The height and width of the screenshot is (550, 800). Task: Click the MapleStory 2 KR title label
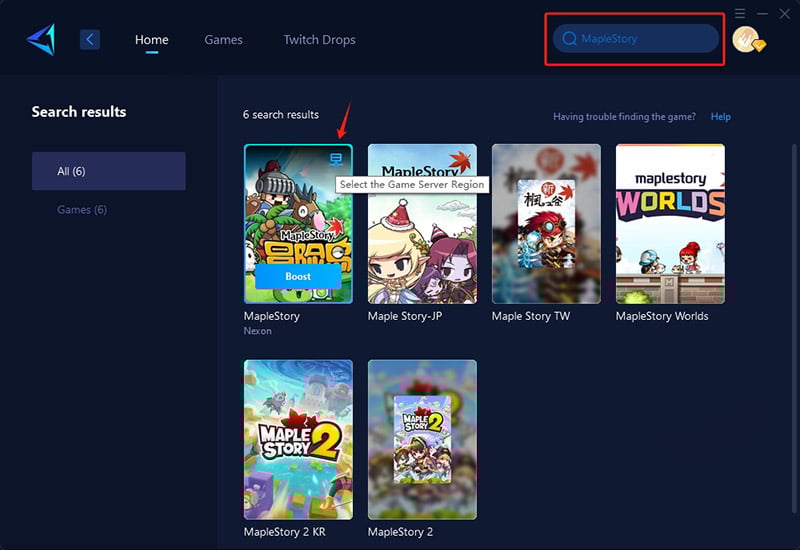(x=284, y=532)
